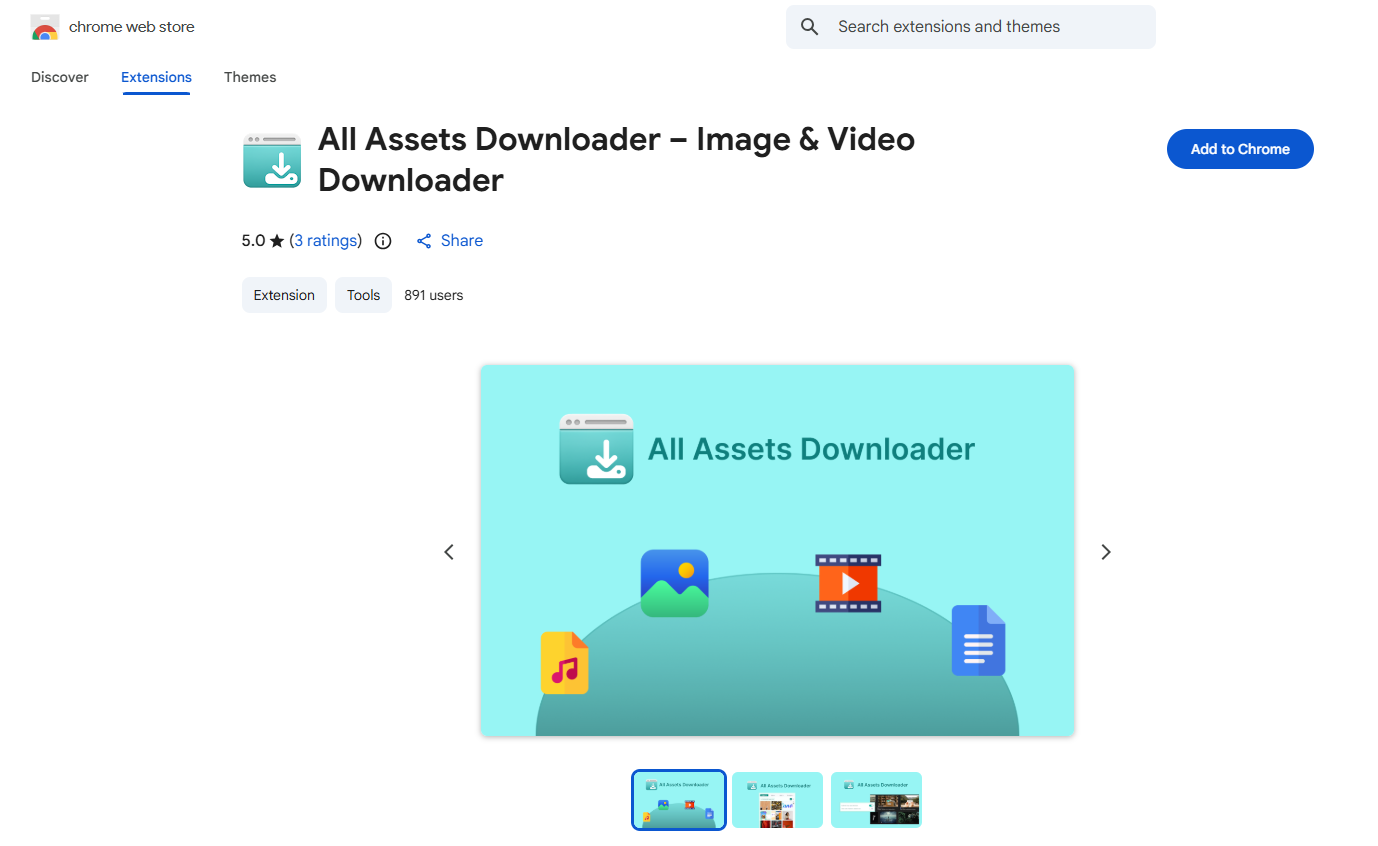Open the 3 ratings link

point(326,241)
